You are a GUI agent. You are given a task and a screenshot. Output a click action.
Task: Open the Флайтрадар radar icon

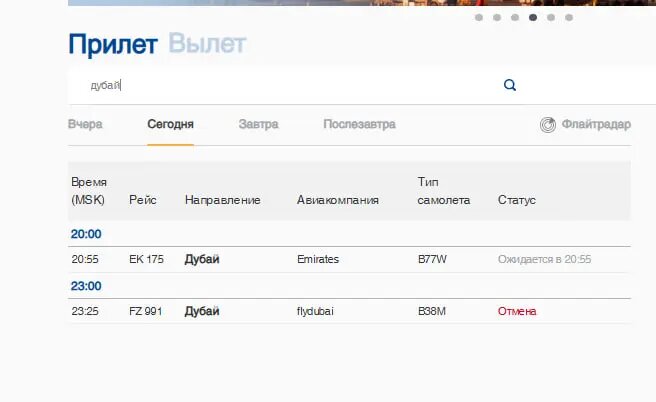click(x=548, y=125)
